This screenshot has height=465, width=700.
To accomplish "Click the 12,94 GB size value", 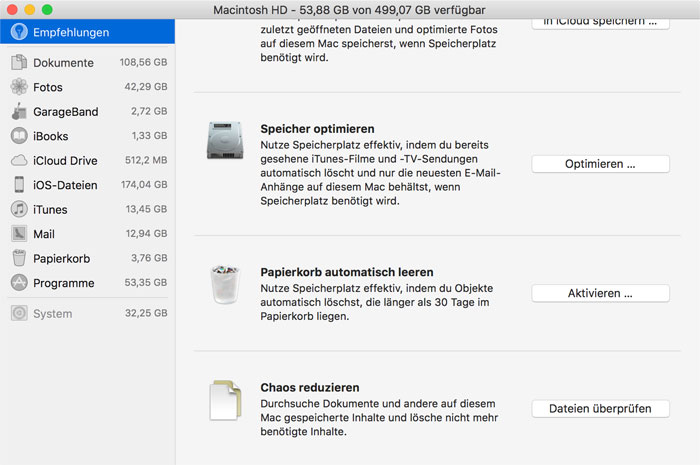I will pos(146,233).
